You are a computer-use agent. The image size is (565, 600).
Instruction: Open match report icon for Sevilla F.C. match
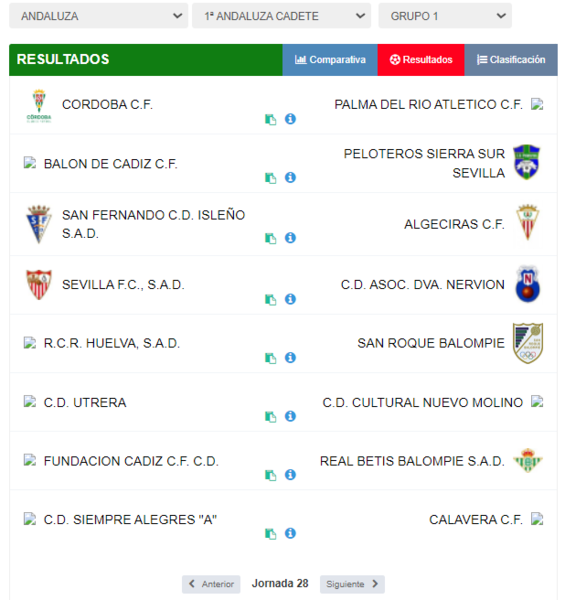[x=270, y=299]
